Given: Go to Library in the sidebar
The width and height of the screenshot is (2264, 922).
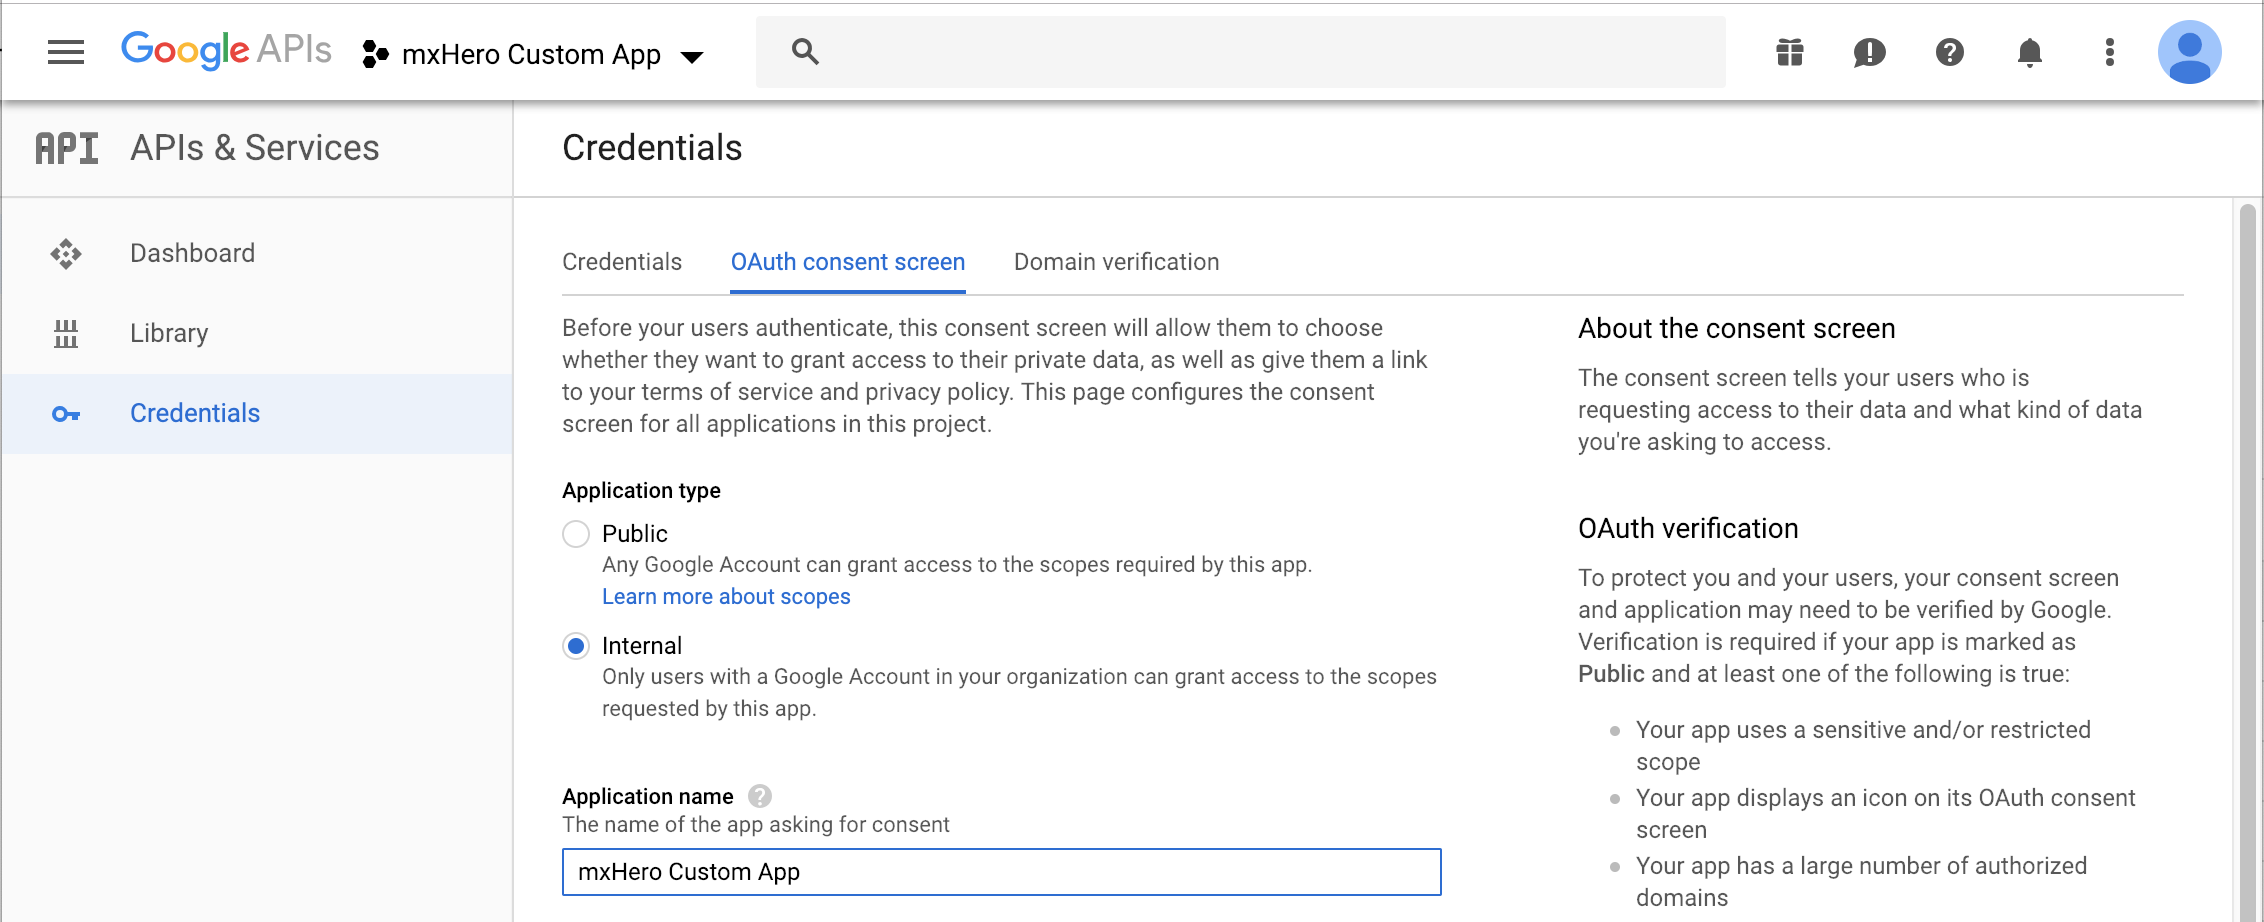Looking at the screenshot, I should (x=169, y=333).
